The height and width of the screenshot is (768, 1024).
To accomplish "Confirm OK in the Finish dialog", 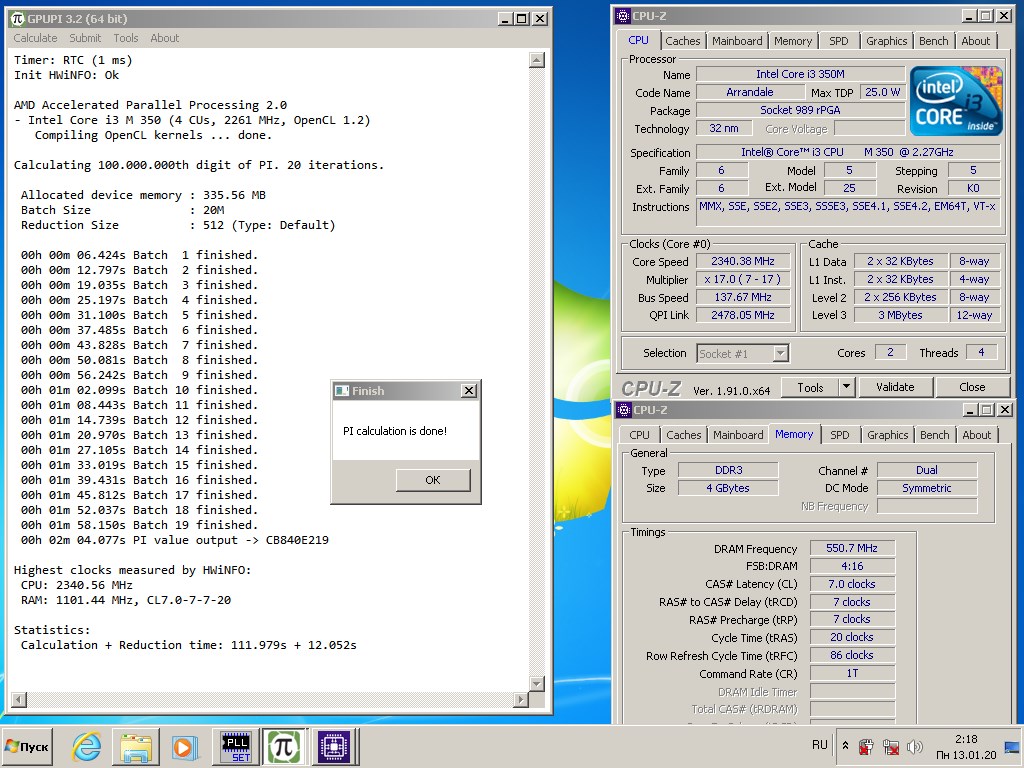I will [x=433, y=480].
